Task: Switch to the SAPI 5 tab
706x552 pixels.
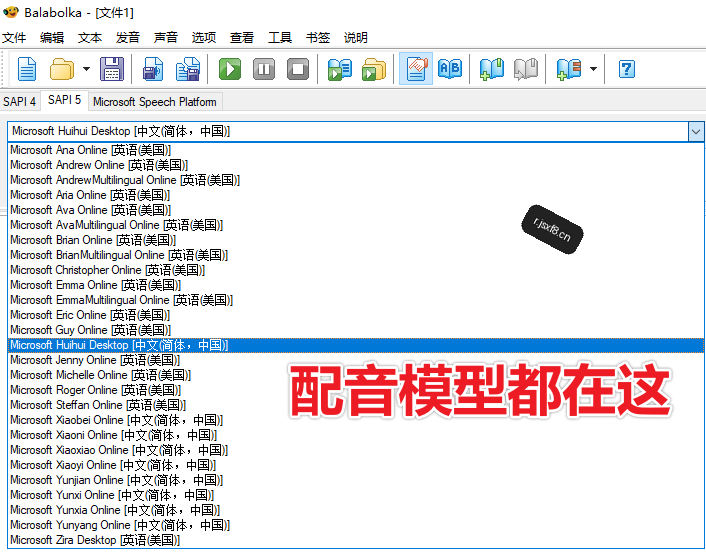Action: coord(64,100)
